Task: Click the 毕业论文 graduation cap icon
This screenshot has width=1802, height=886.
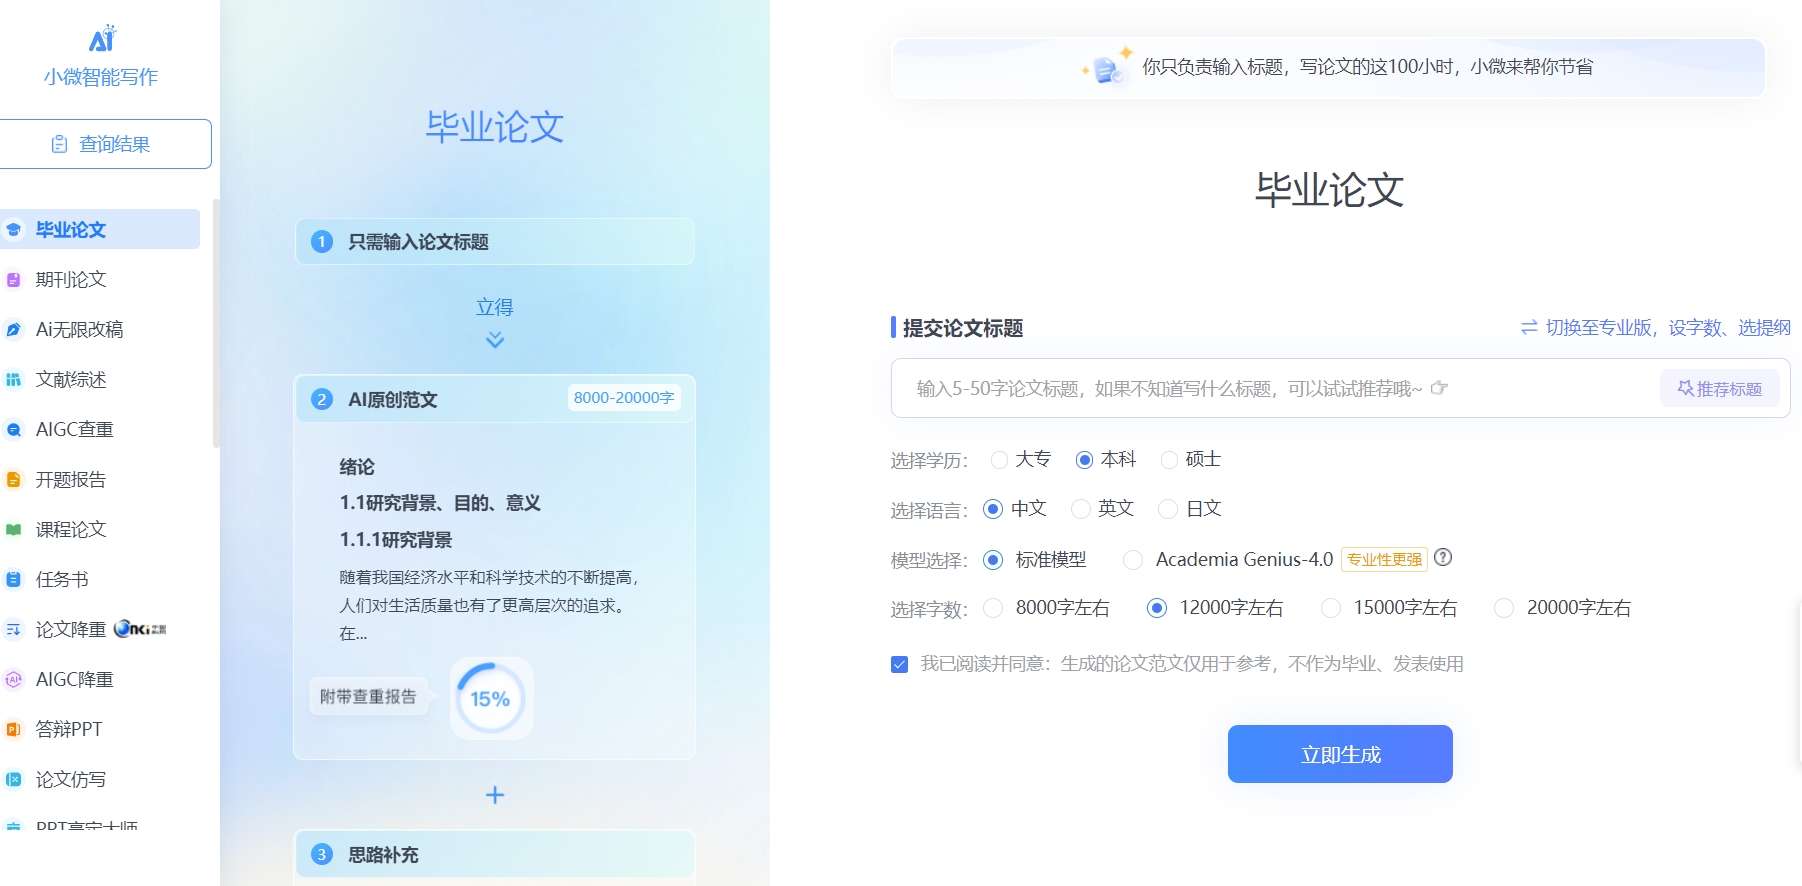Action: [14, 230]
